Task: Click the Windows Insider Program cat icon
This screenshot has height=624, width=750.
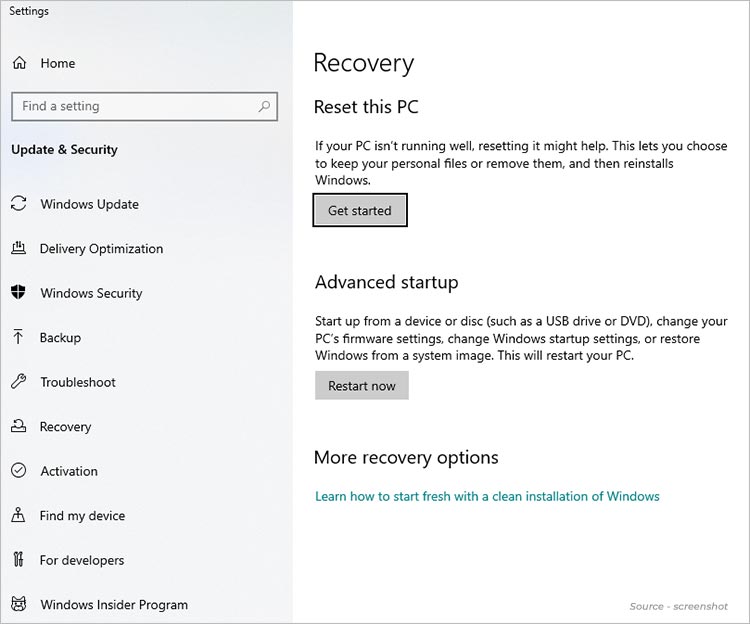Action: click(19, 603)
